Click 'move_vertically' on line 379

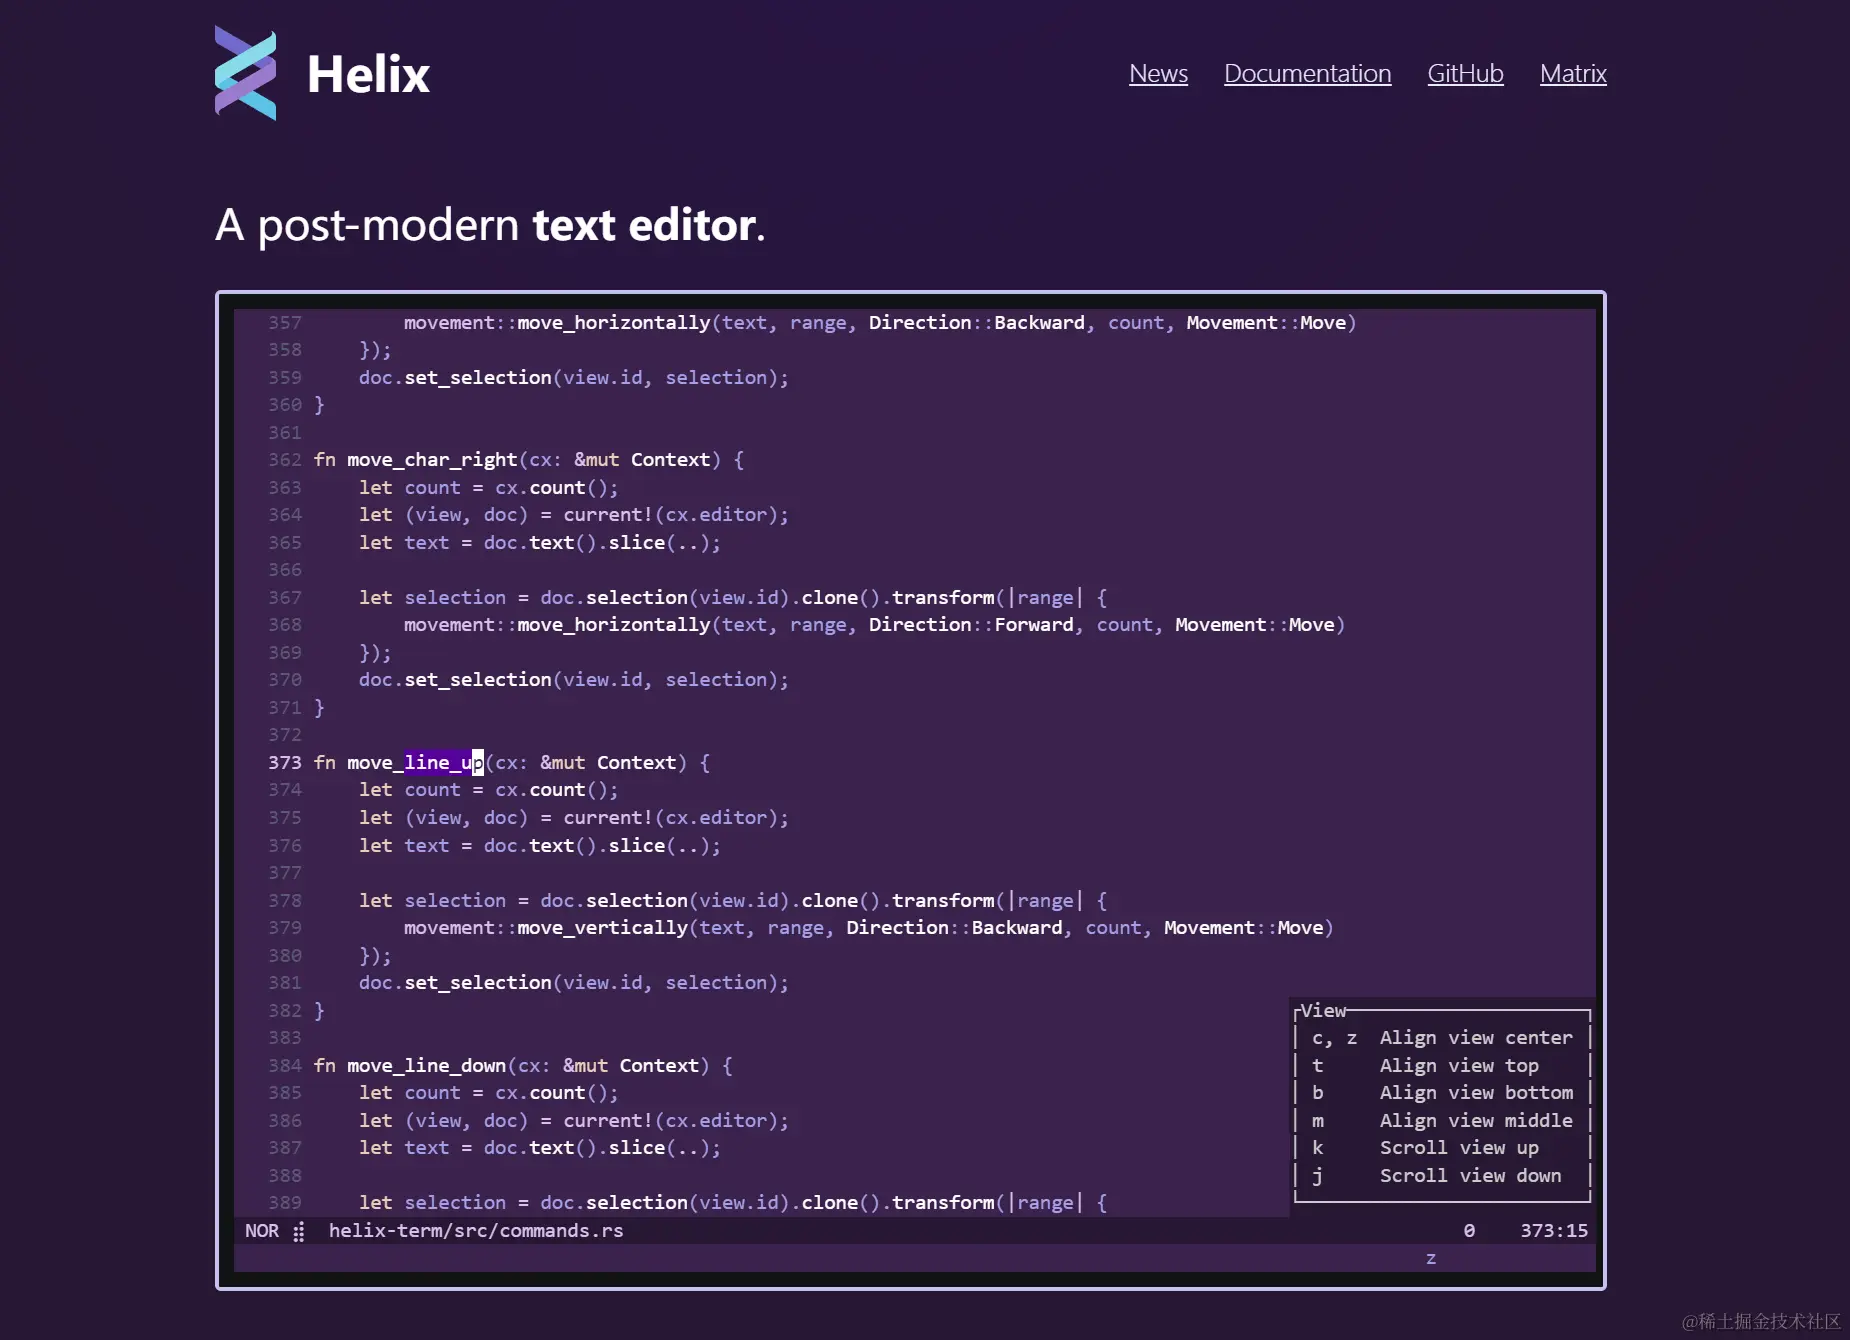click(603, 928)
